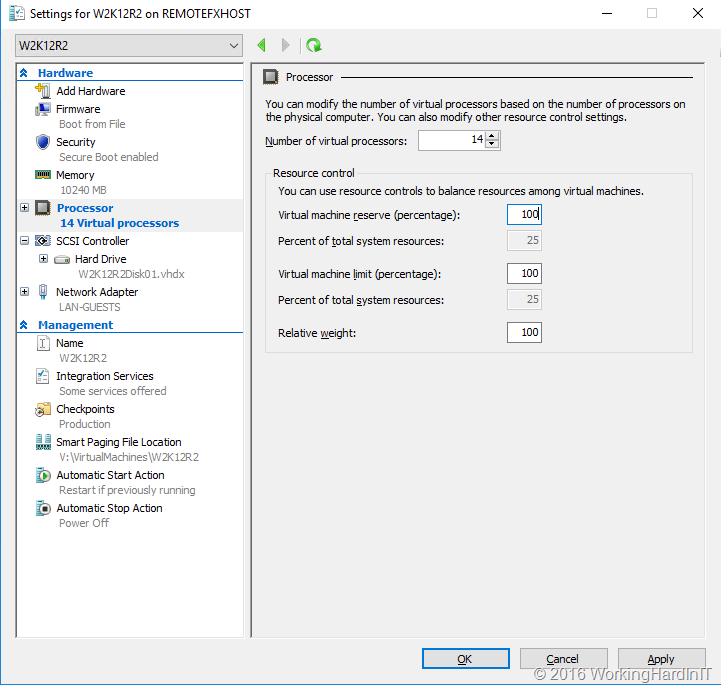This screenshot has width=721, height=685.
Task: Click the green back navigation arrow
Action: click(x=262, y=45)
